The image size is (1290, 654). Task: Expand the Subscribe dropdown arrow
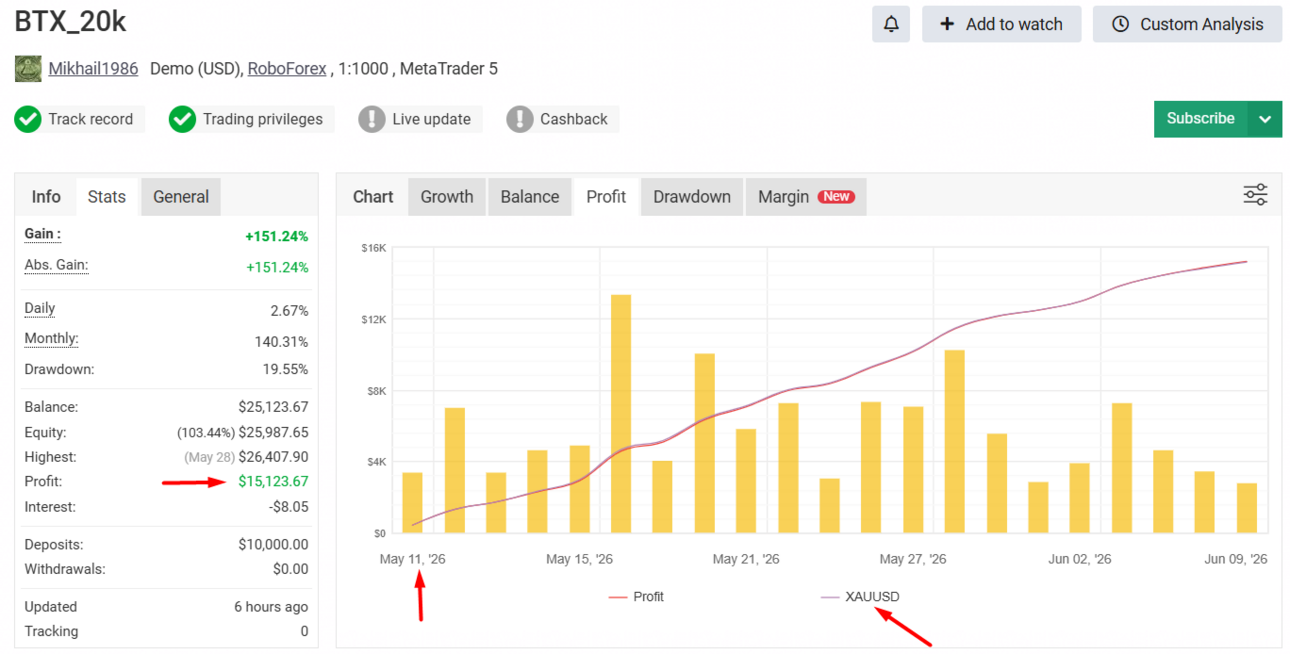[1265, 119]
